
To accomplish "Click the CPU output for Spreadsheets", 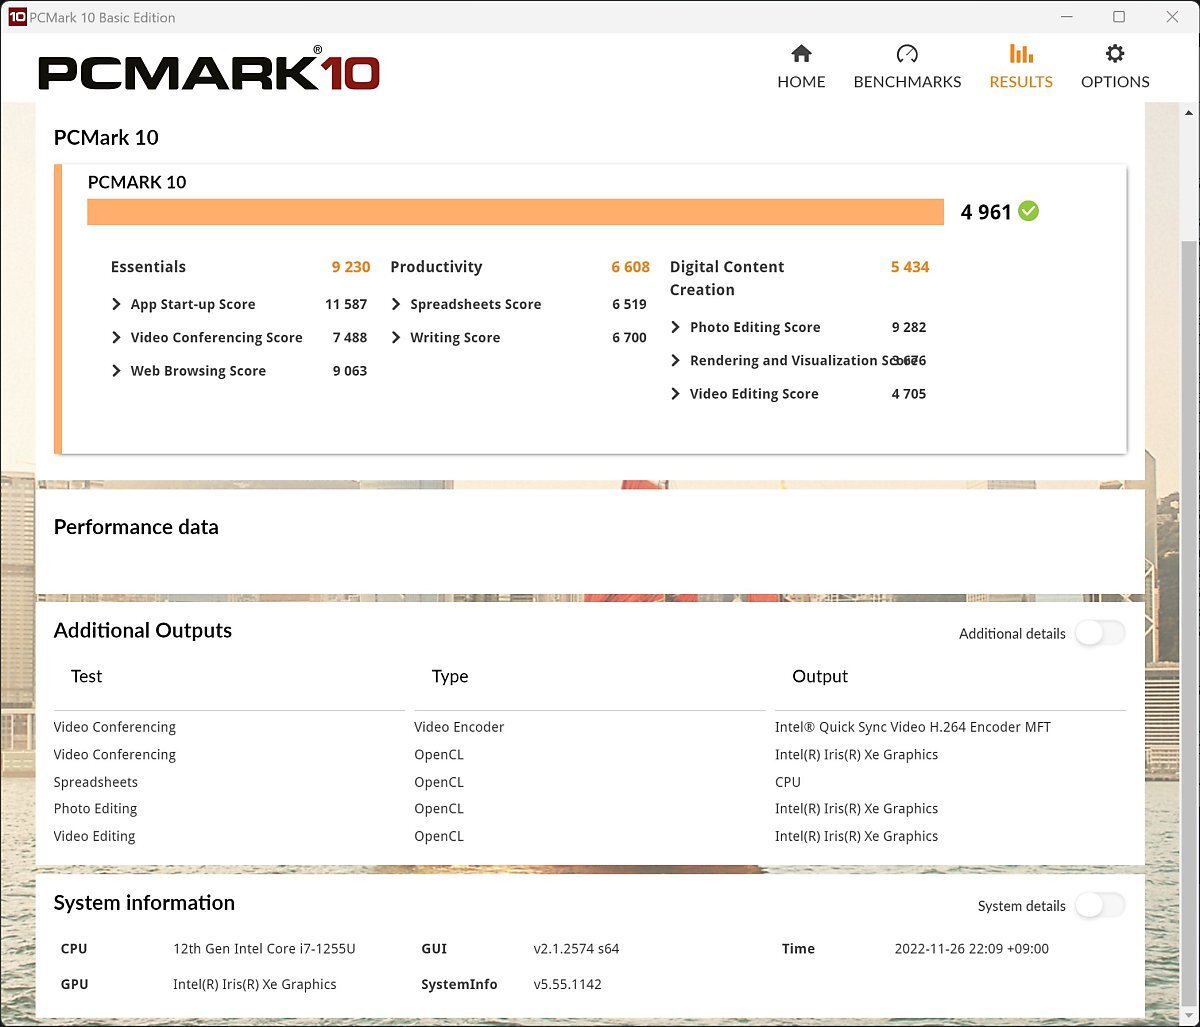I will (x=788, y=782).
